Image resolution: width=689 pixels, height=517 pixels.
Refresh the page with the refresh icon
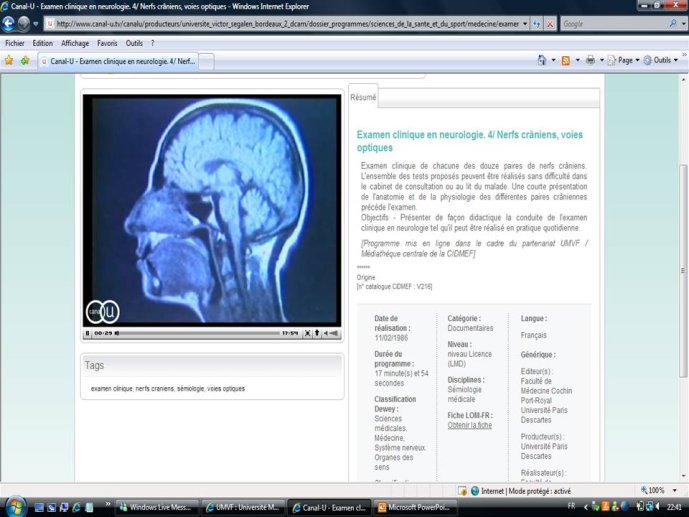click(x=537, y=24)
